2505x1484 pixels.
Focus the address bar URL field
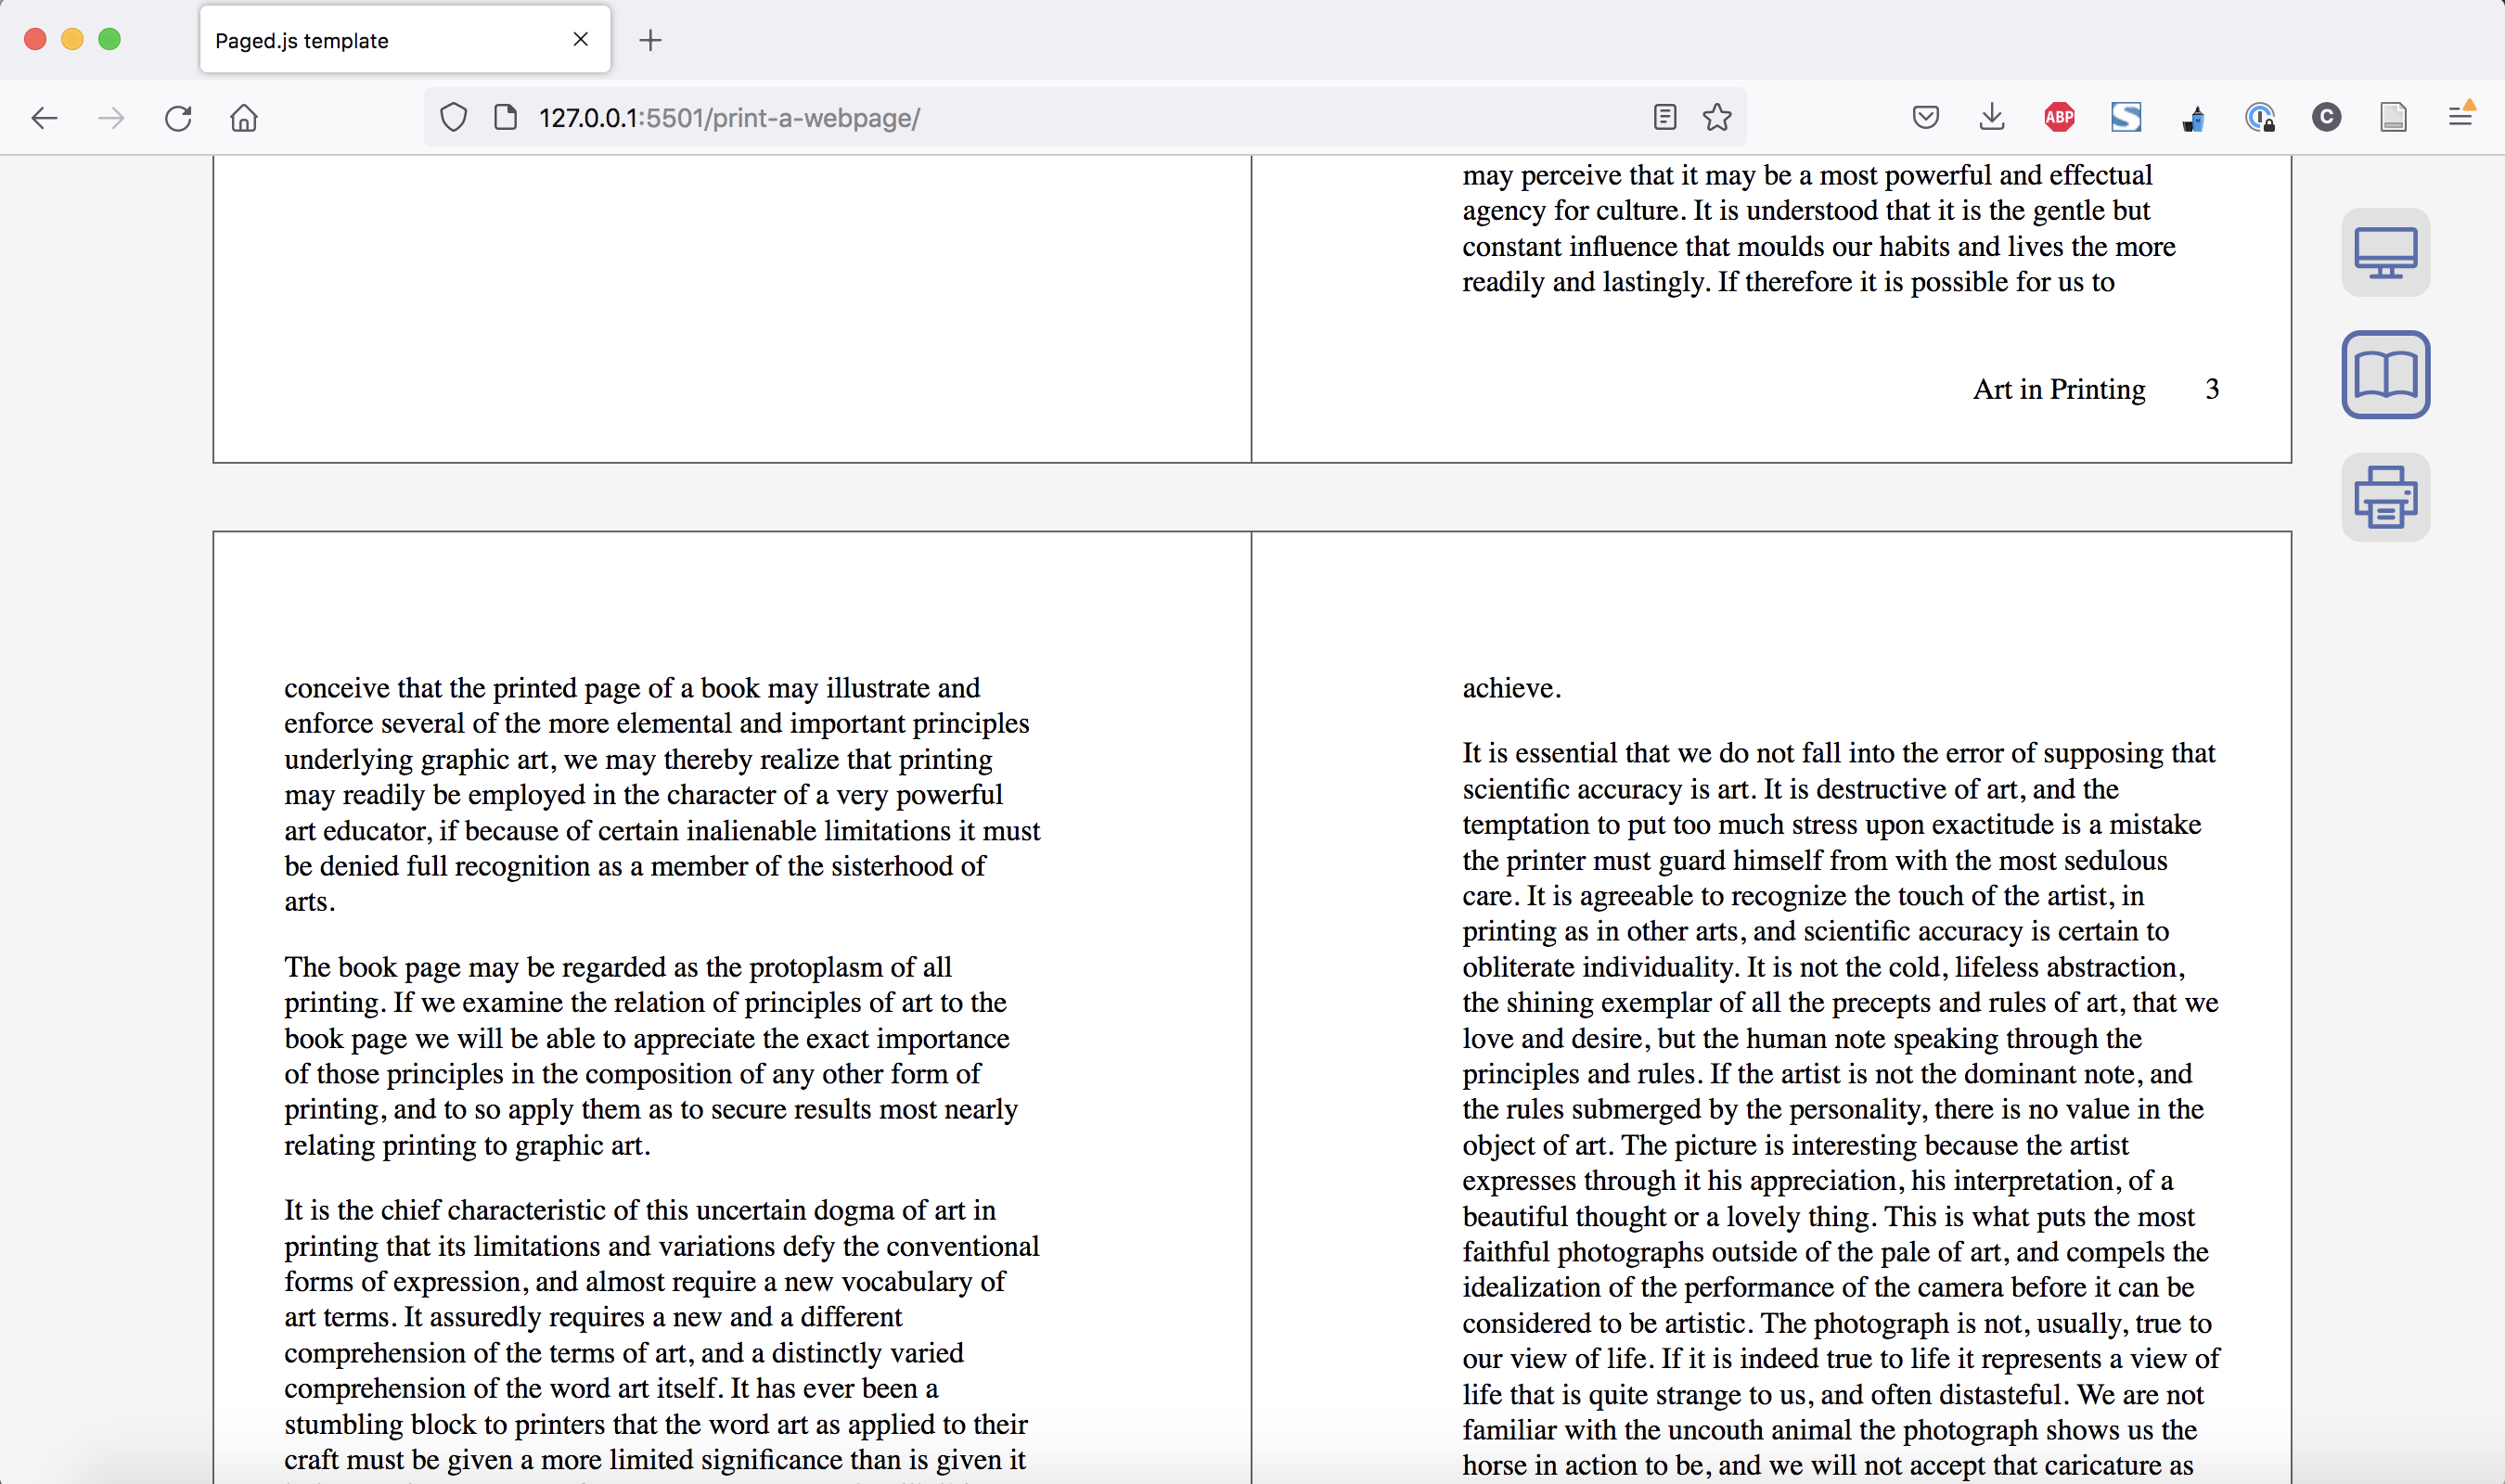tap(1085, 118)
